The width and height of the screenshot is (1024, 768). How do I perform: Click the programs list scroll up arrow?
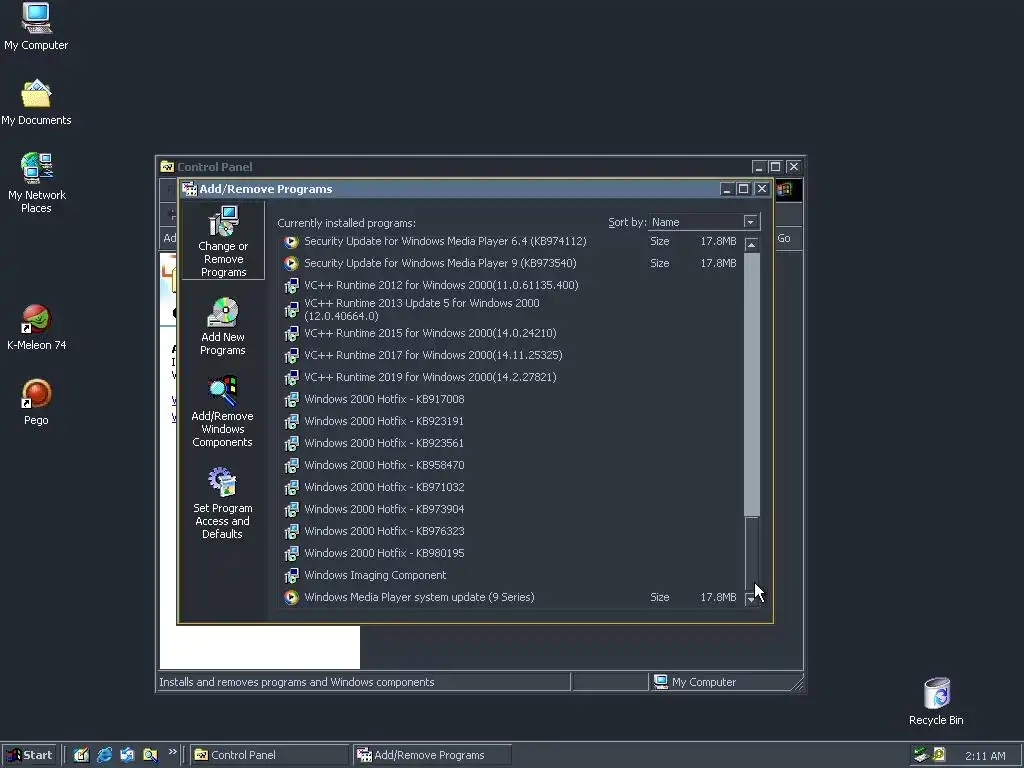752,244
